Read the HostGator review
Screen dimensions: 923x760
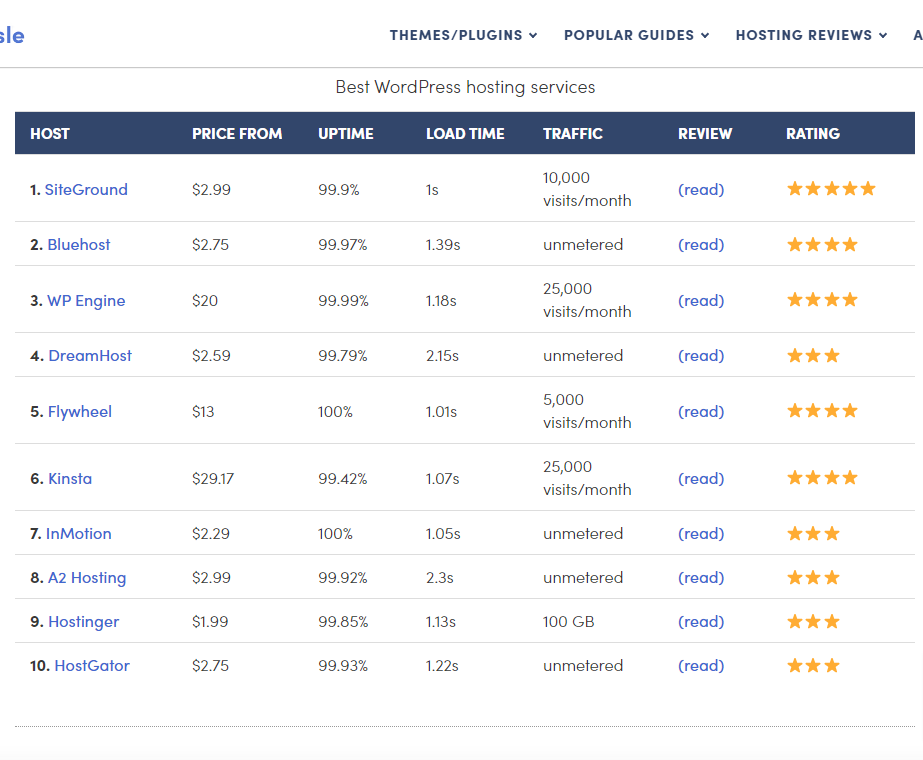tap(701, 666)
